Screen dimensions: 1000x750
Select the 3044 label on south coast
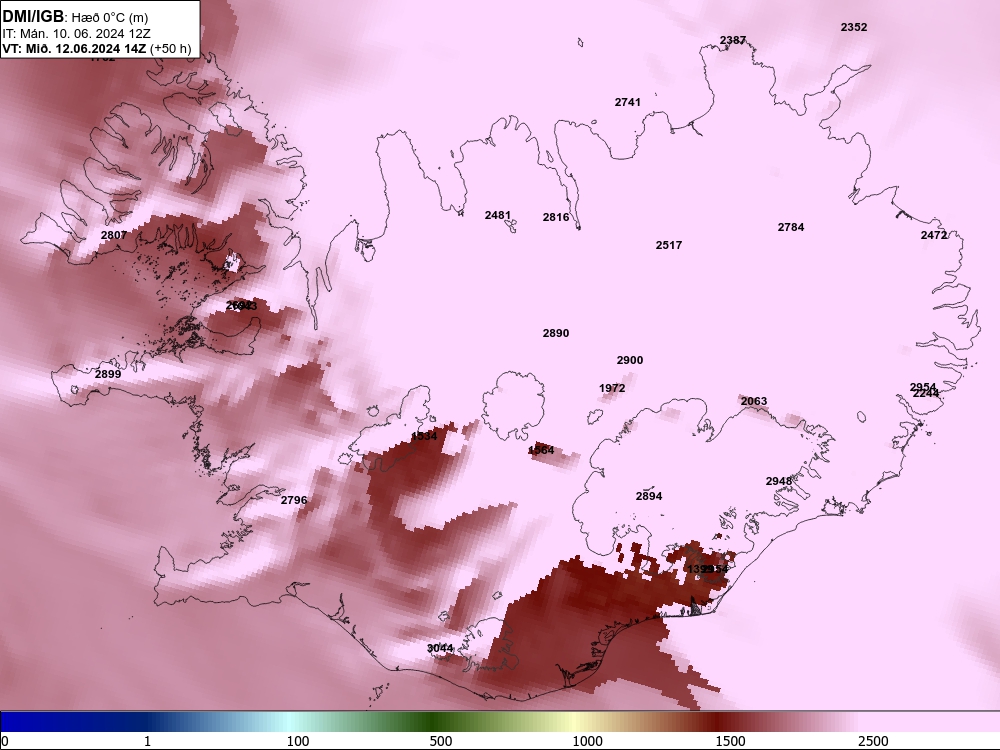click(x=440, y=649)
